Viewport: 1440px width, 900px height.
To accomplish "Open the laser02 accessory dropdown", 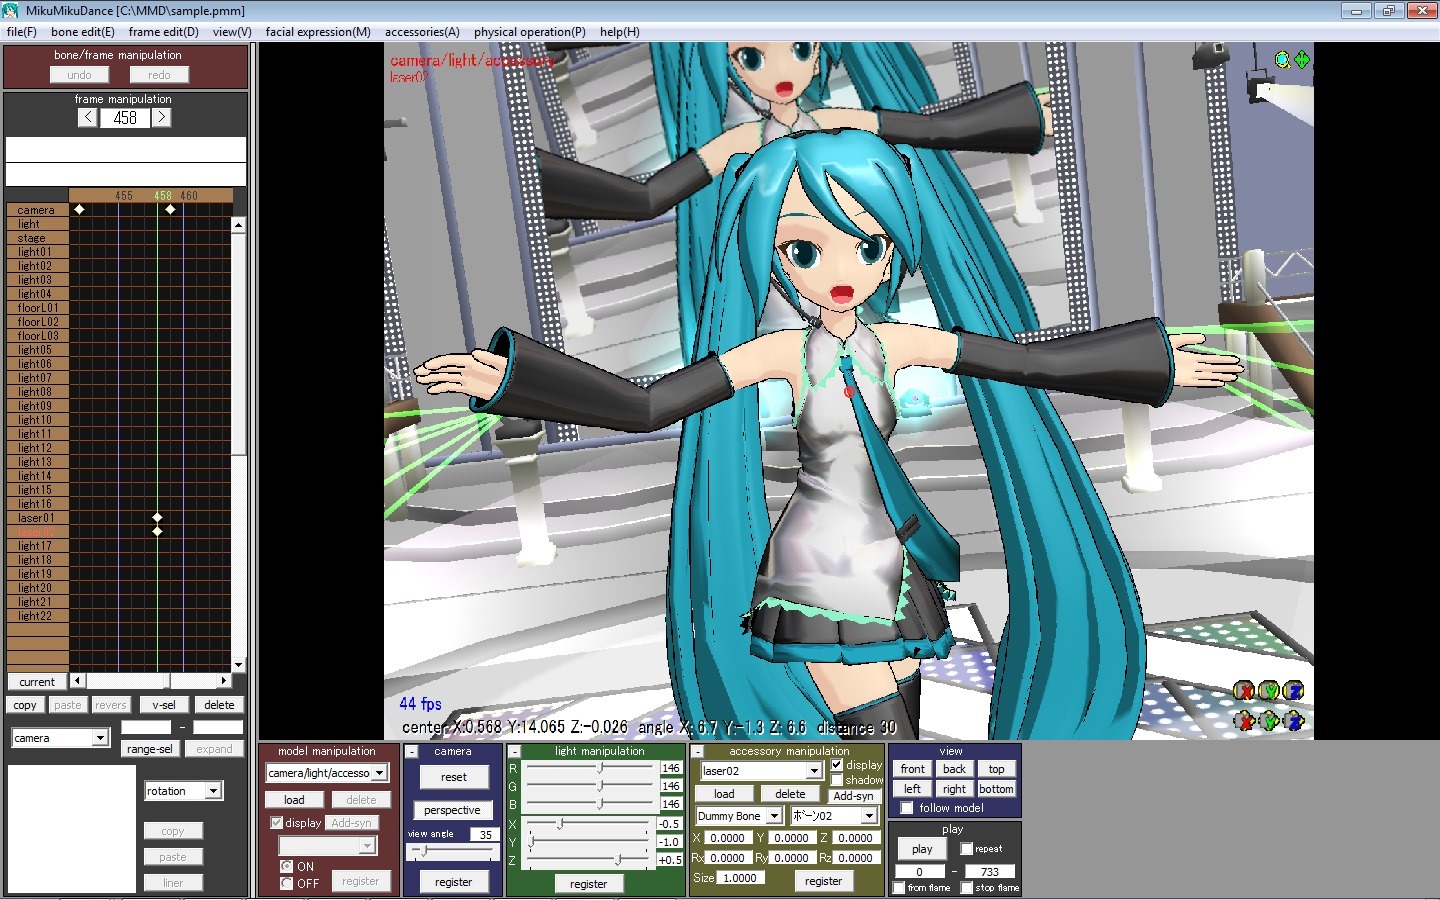I will (814, 771).
